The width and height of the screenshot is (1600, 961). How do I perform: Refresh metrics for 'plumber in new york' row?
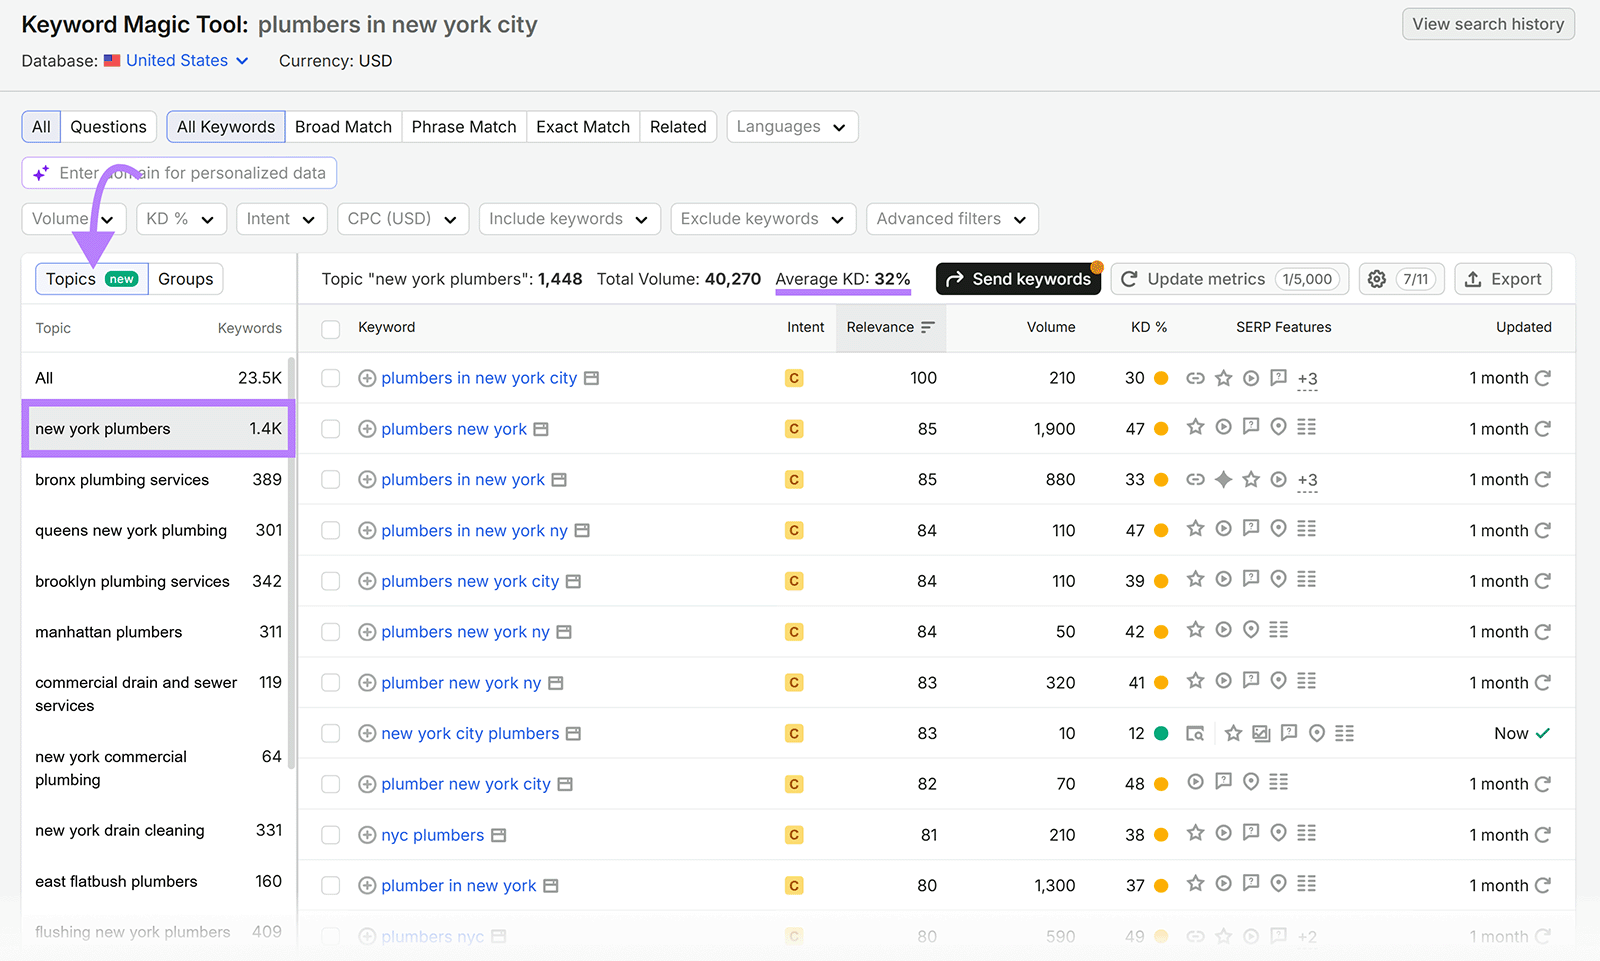(x=1543, y=886)
